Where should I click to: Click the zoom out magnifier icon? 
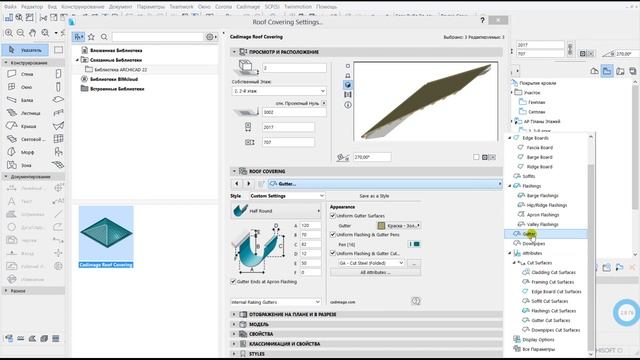[x=20, y=33]
